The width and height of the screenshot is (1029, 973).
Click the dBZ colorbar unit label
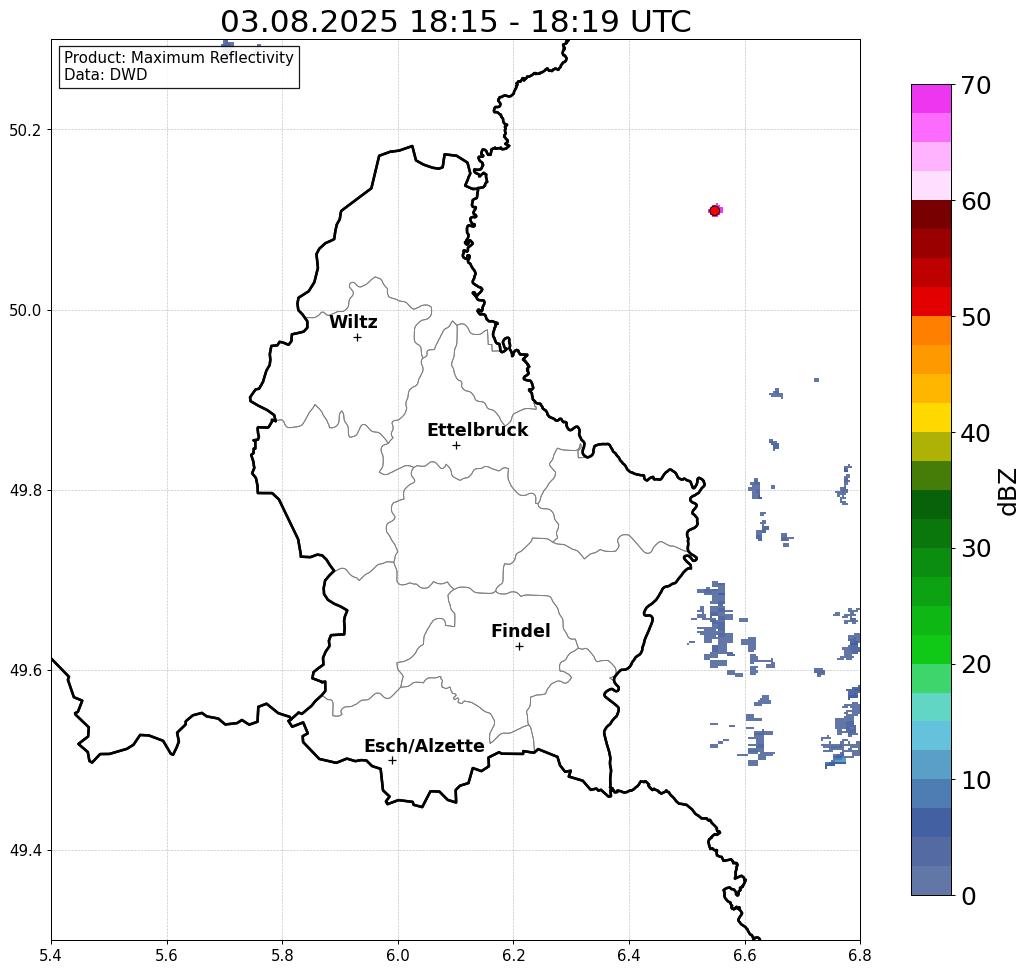click(x=1007, y=491)
